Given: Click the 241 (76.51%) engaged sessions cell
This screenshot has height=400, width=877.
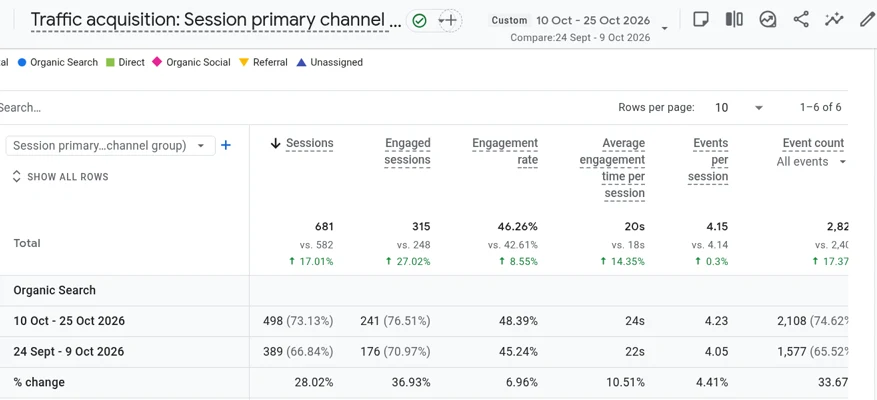Looking at the screenshot, I should coord(395,321).
